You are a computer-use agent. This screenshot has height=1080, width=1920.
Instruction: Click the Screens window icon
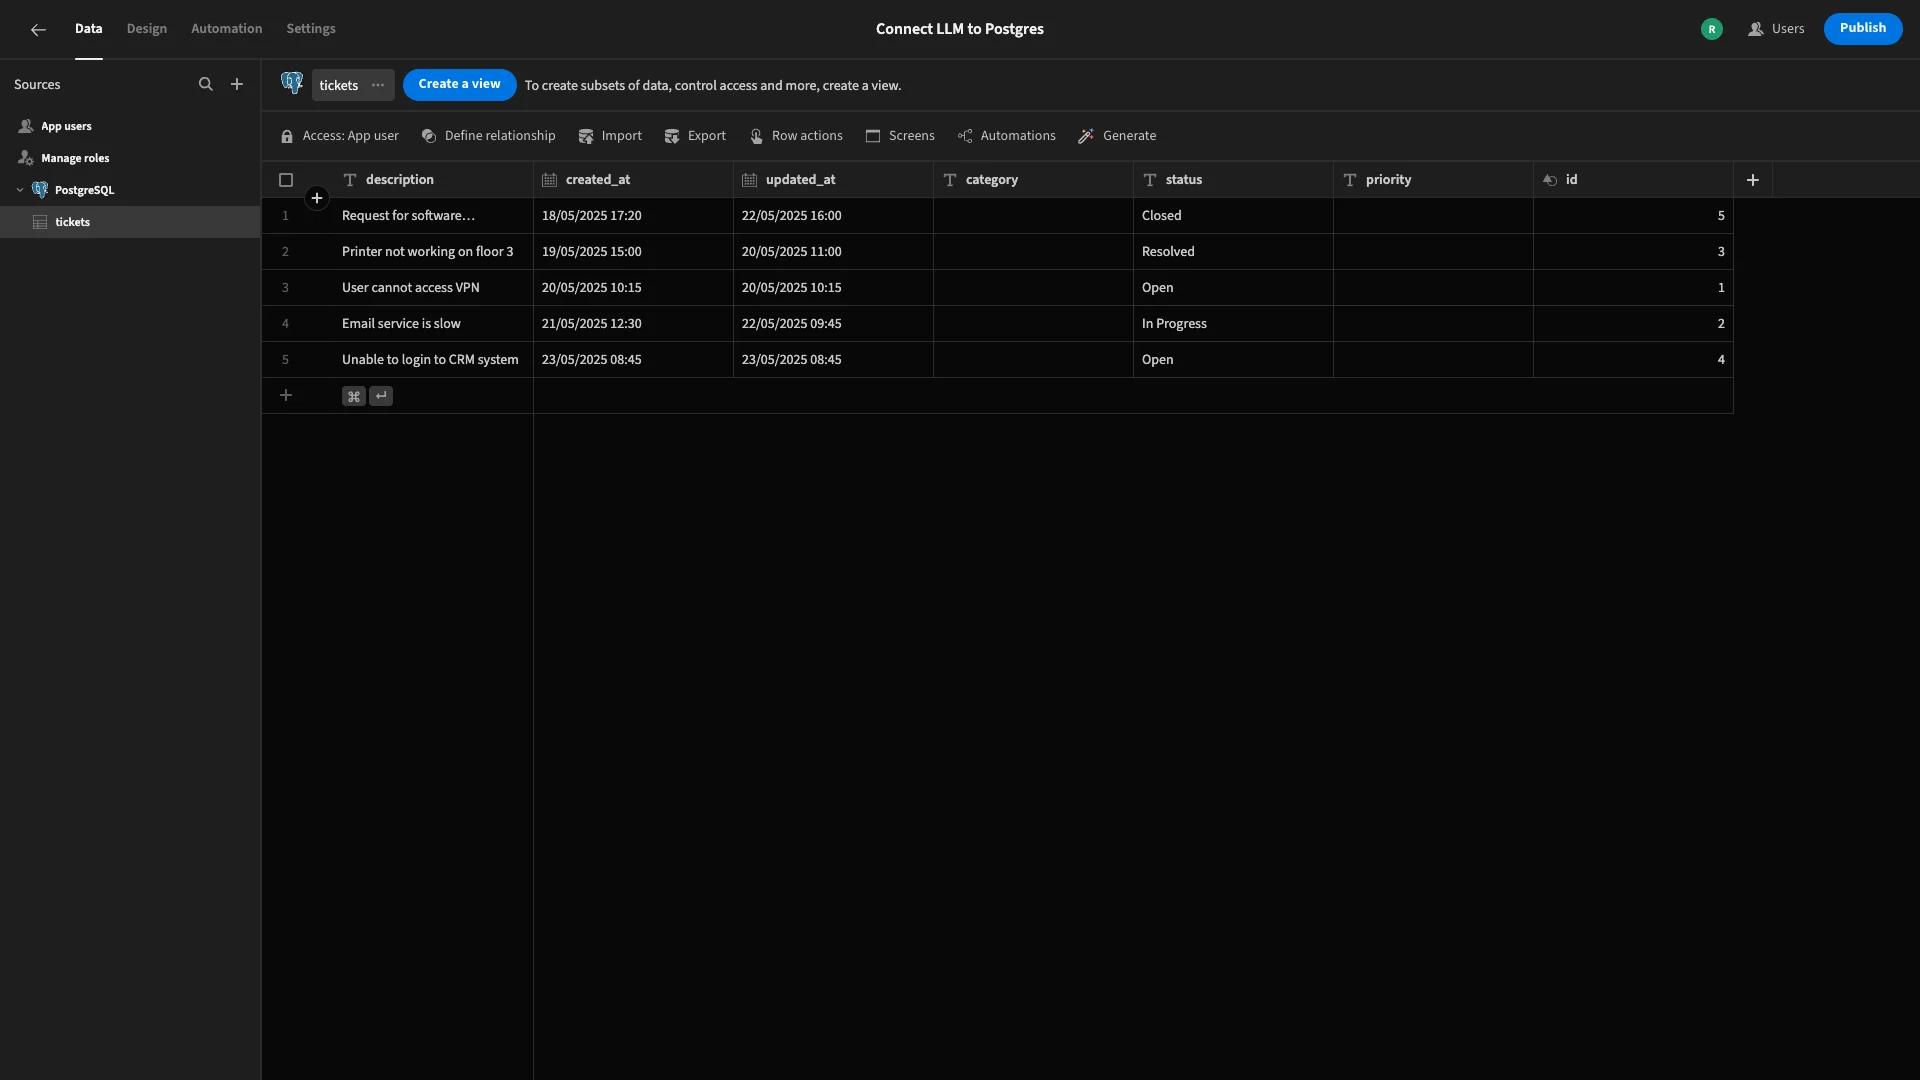873,136
